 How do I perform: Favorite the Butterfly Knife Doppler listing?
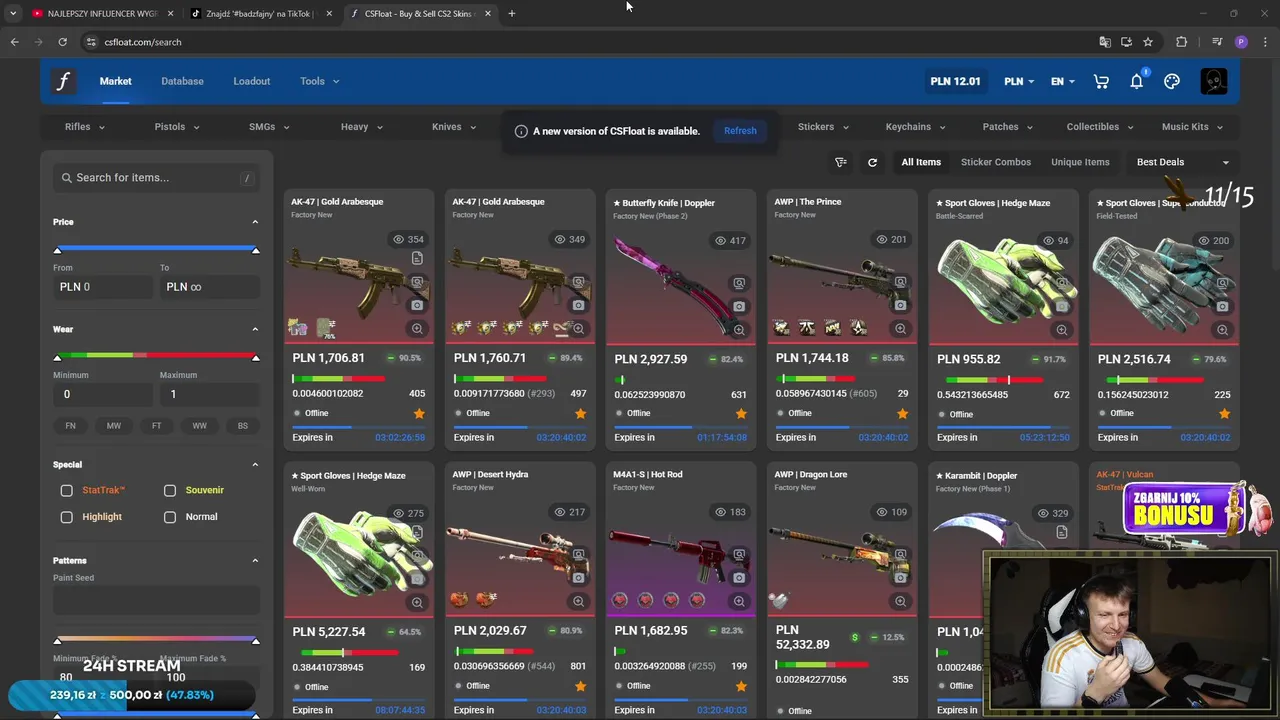[x=741, y=413]
